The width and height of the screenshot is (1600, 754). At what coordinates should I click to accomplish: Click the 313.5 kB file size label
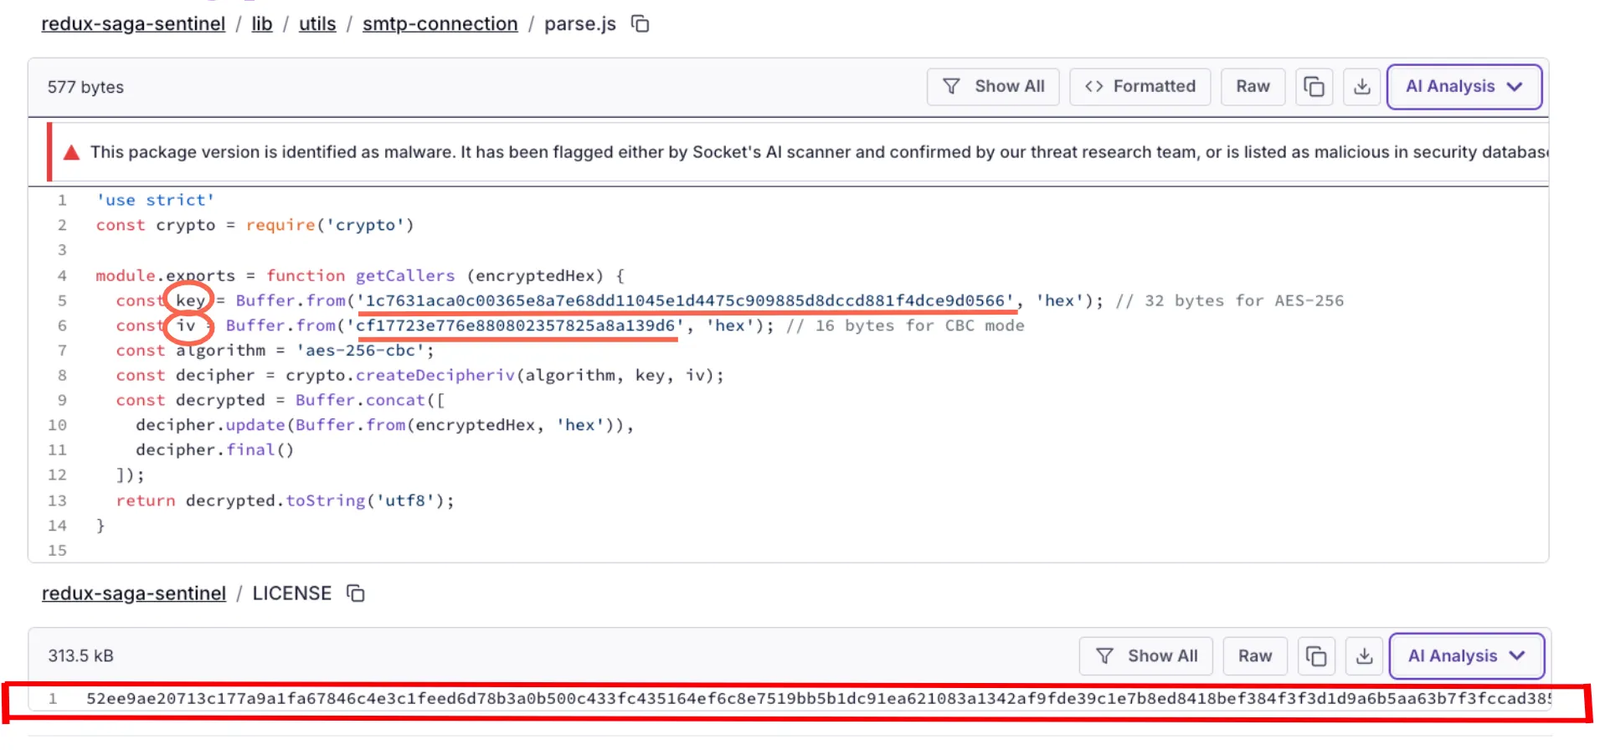pos(81,656)
